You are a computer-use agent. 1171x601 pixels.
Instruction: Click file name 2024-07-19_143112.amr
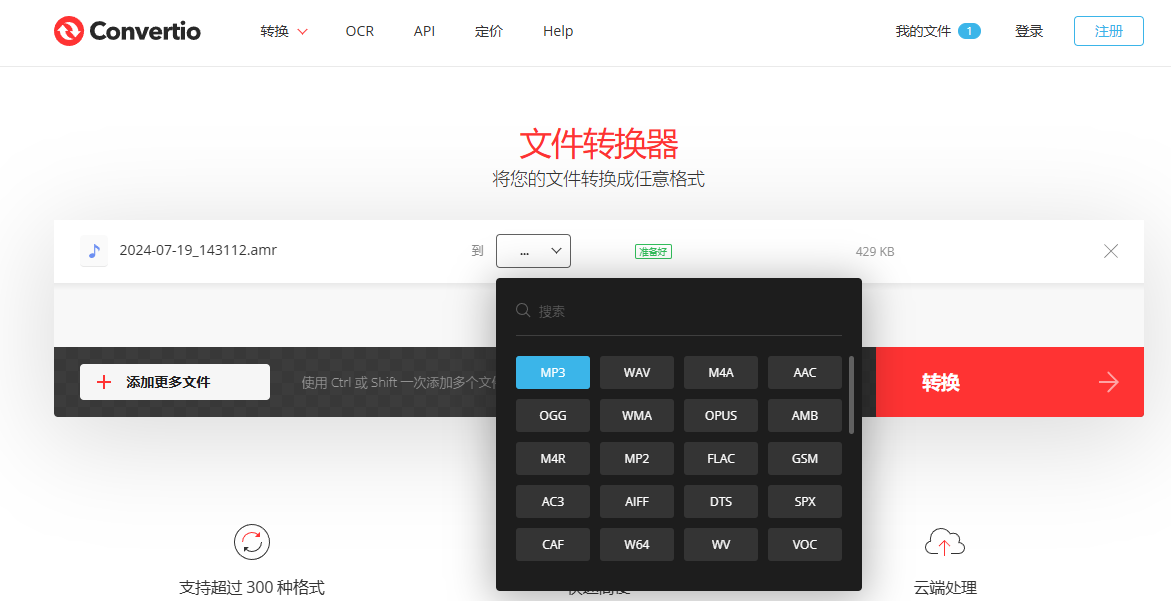pos(198,250)
